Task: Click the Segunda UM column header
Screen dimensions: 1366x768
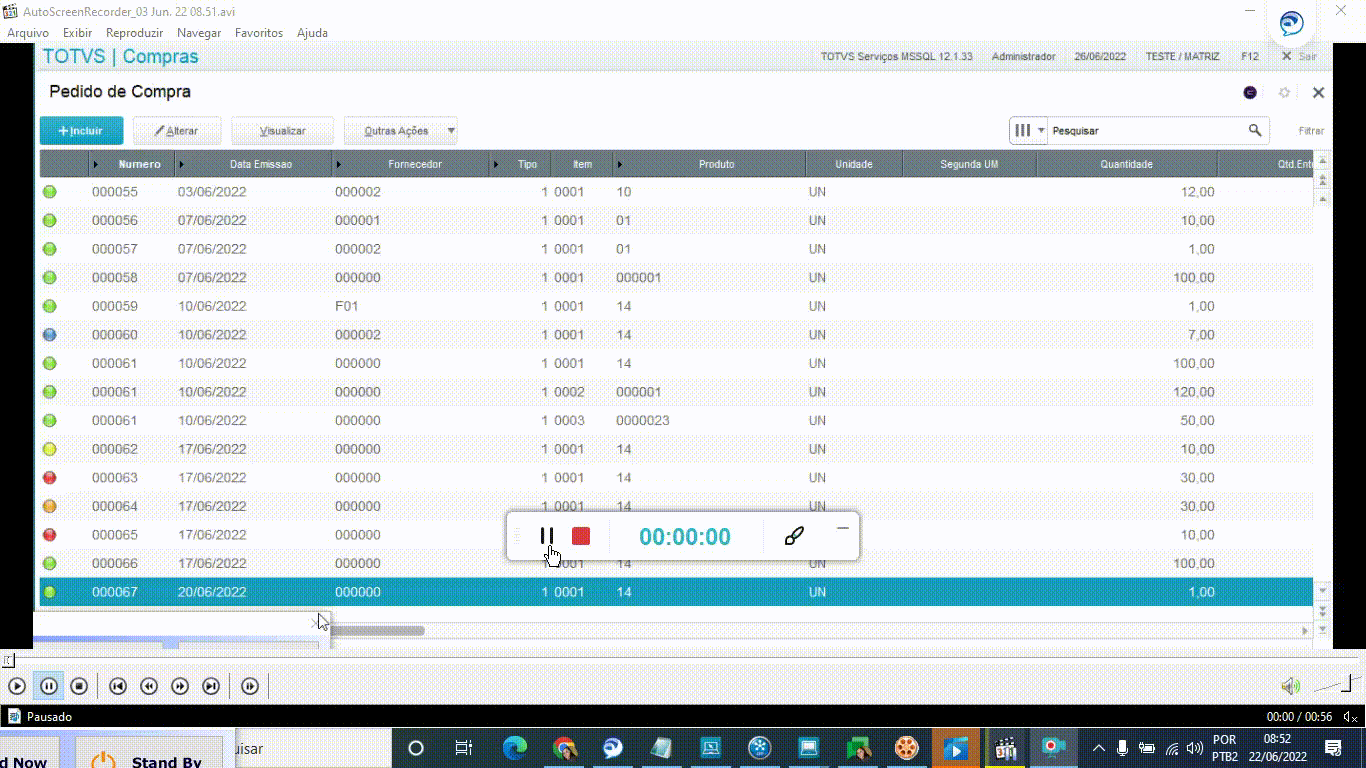Action: click(969, 164)
